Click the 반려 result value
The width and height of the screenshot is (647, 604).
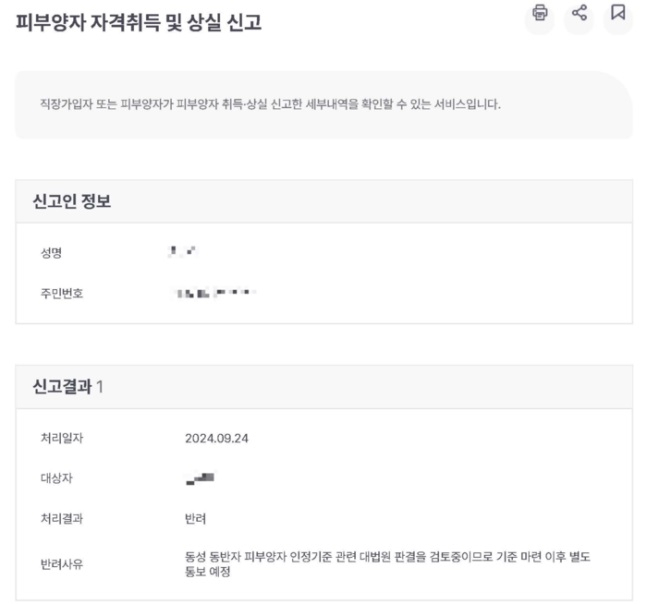(195, 519)
